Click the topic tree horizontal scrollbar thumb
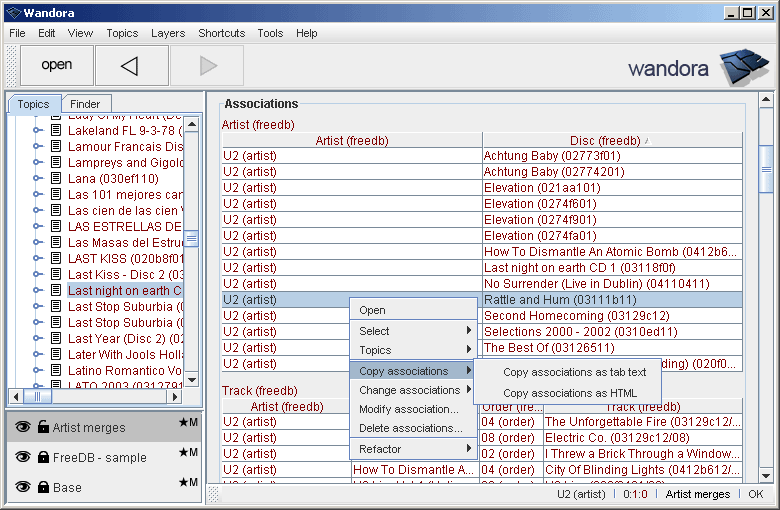Screen dimensions: 780x510 click(37, 397)
